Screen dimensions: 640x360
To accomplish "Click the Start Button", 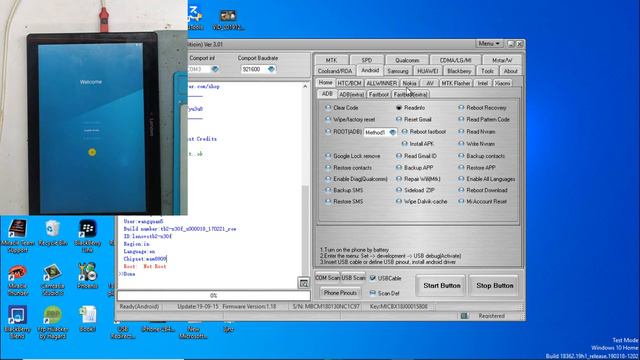I will (442, 286).
